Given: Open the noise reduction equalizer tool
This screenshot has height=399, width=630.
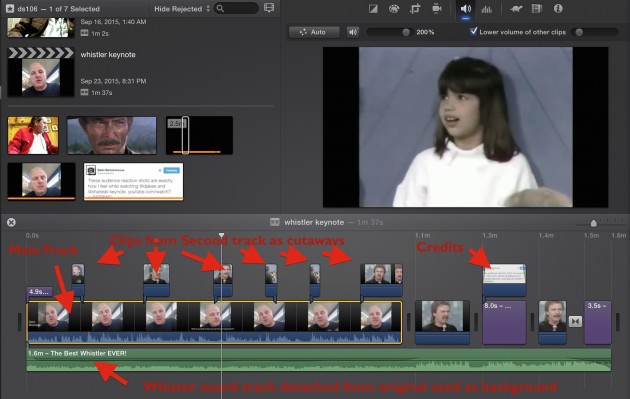Looking at the screenshot, I should point(487,8).
